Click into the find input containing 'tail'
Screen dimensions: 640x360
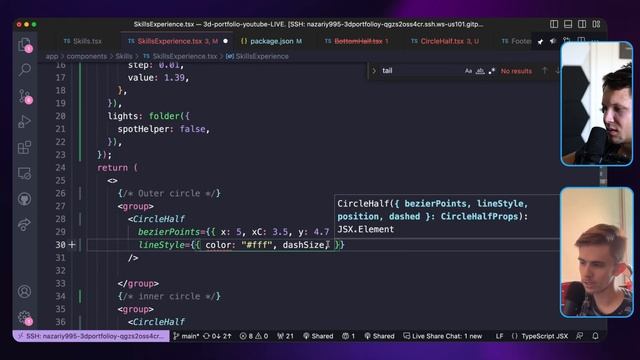(x=420, y=71)
